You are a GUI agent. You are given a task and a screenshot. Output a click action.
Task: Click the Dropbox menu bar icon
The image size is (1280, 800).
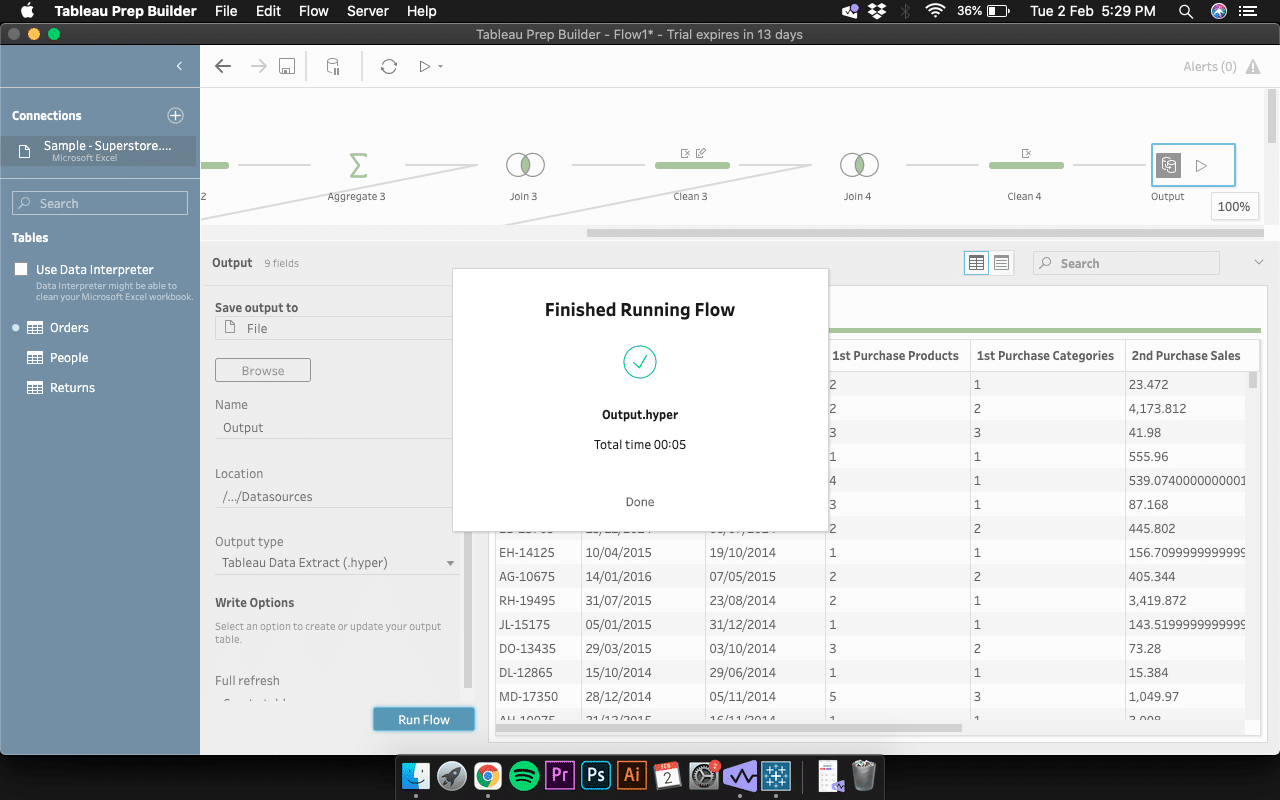(877, 11)
